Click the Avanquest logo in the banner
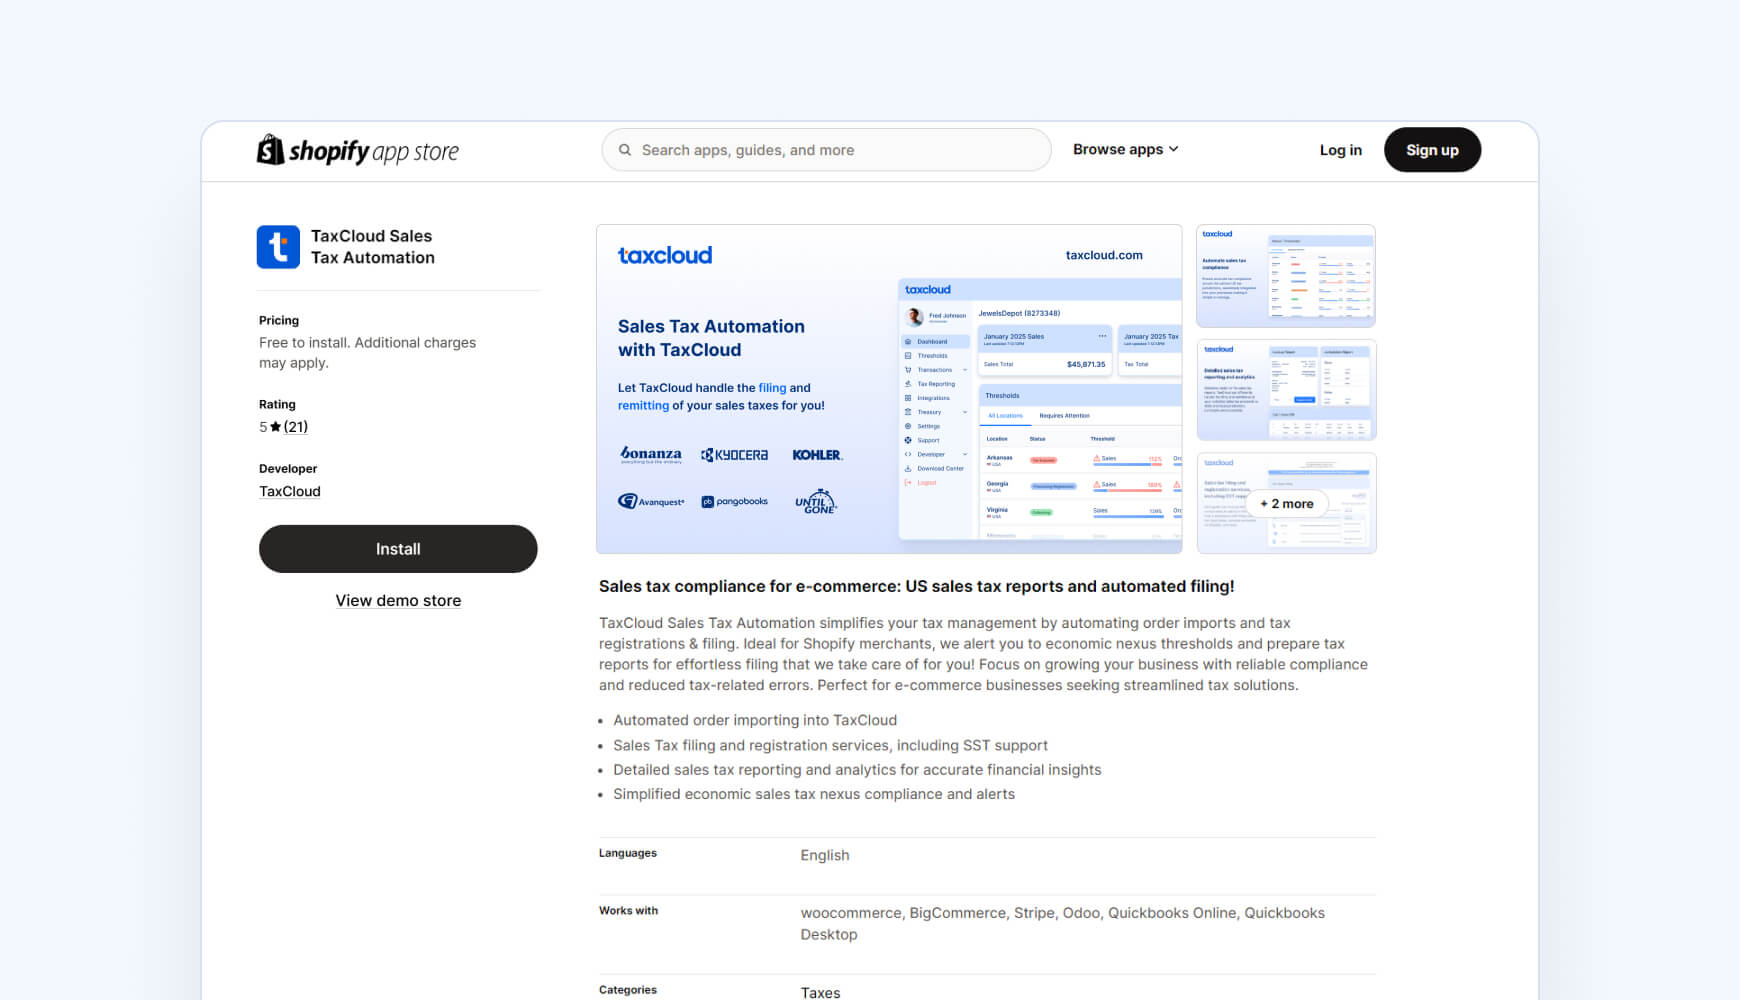The width and height of the screenshot is (1740, 1000). 651,501
